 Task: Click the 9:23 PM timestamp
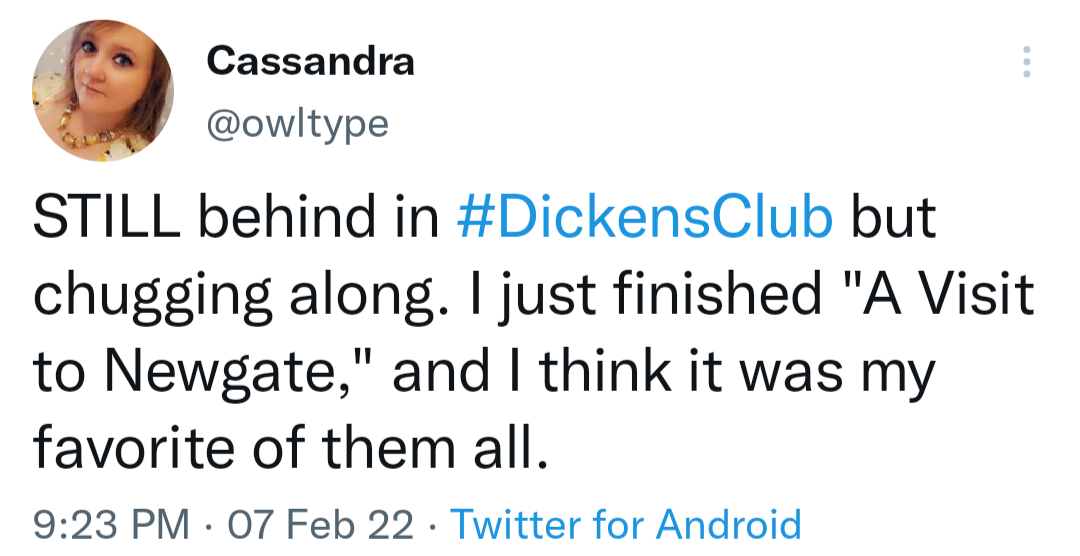click(x=111, y=524)
